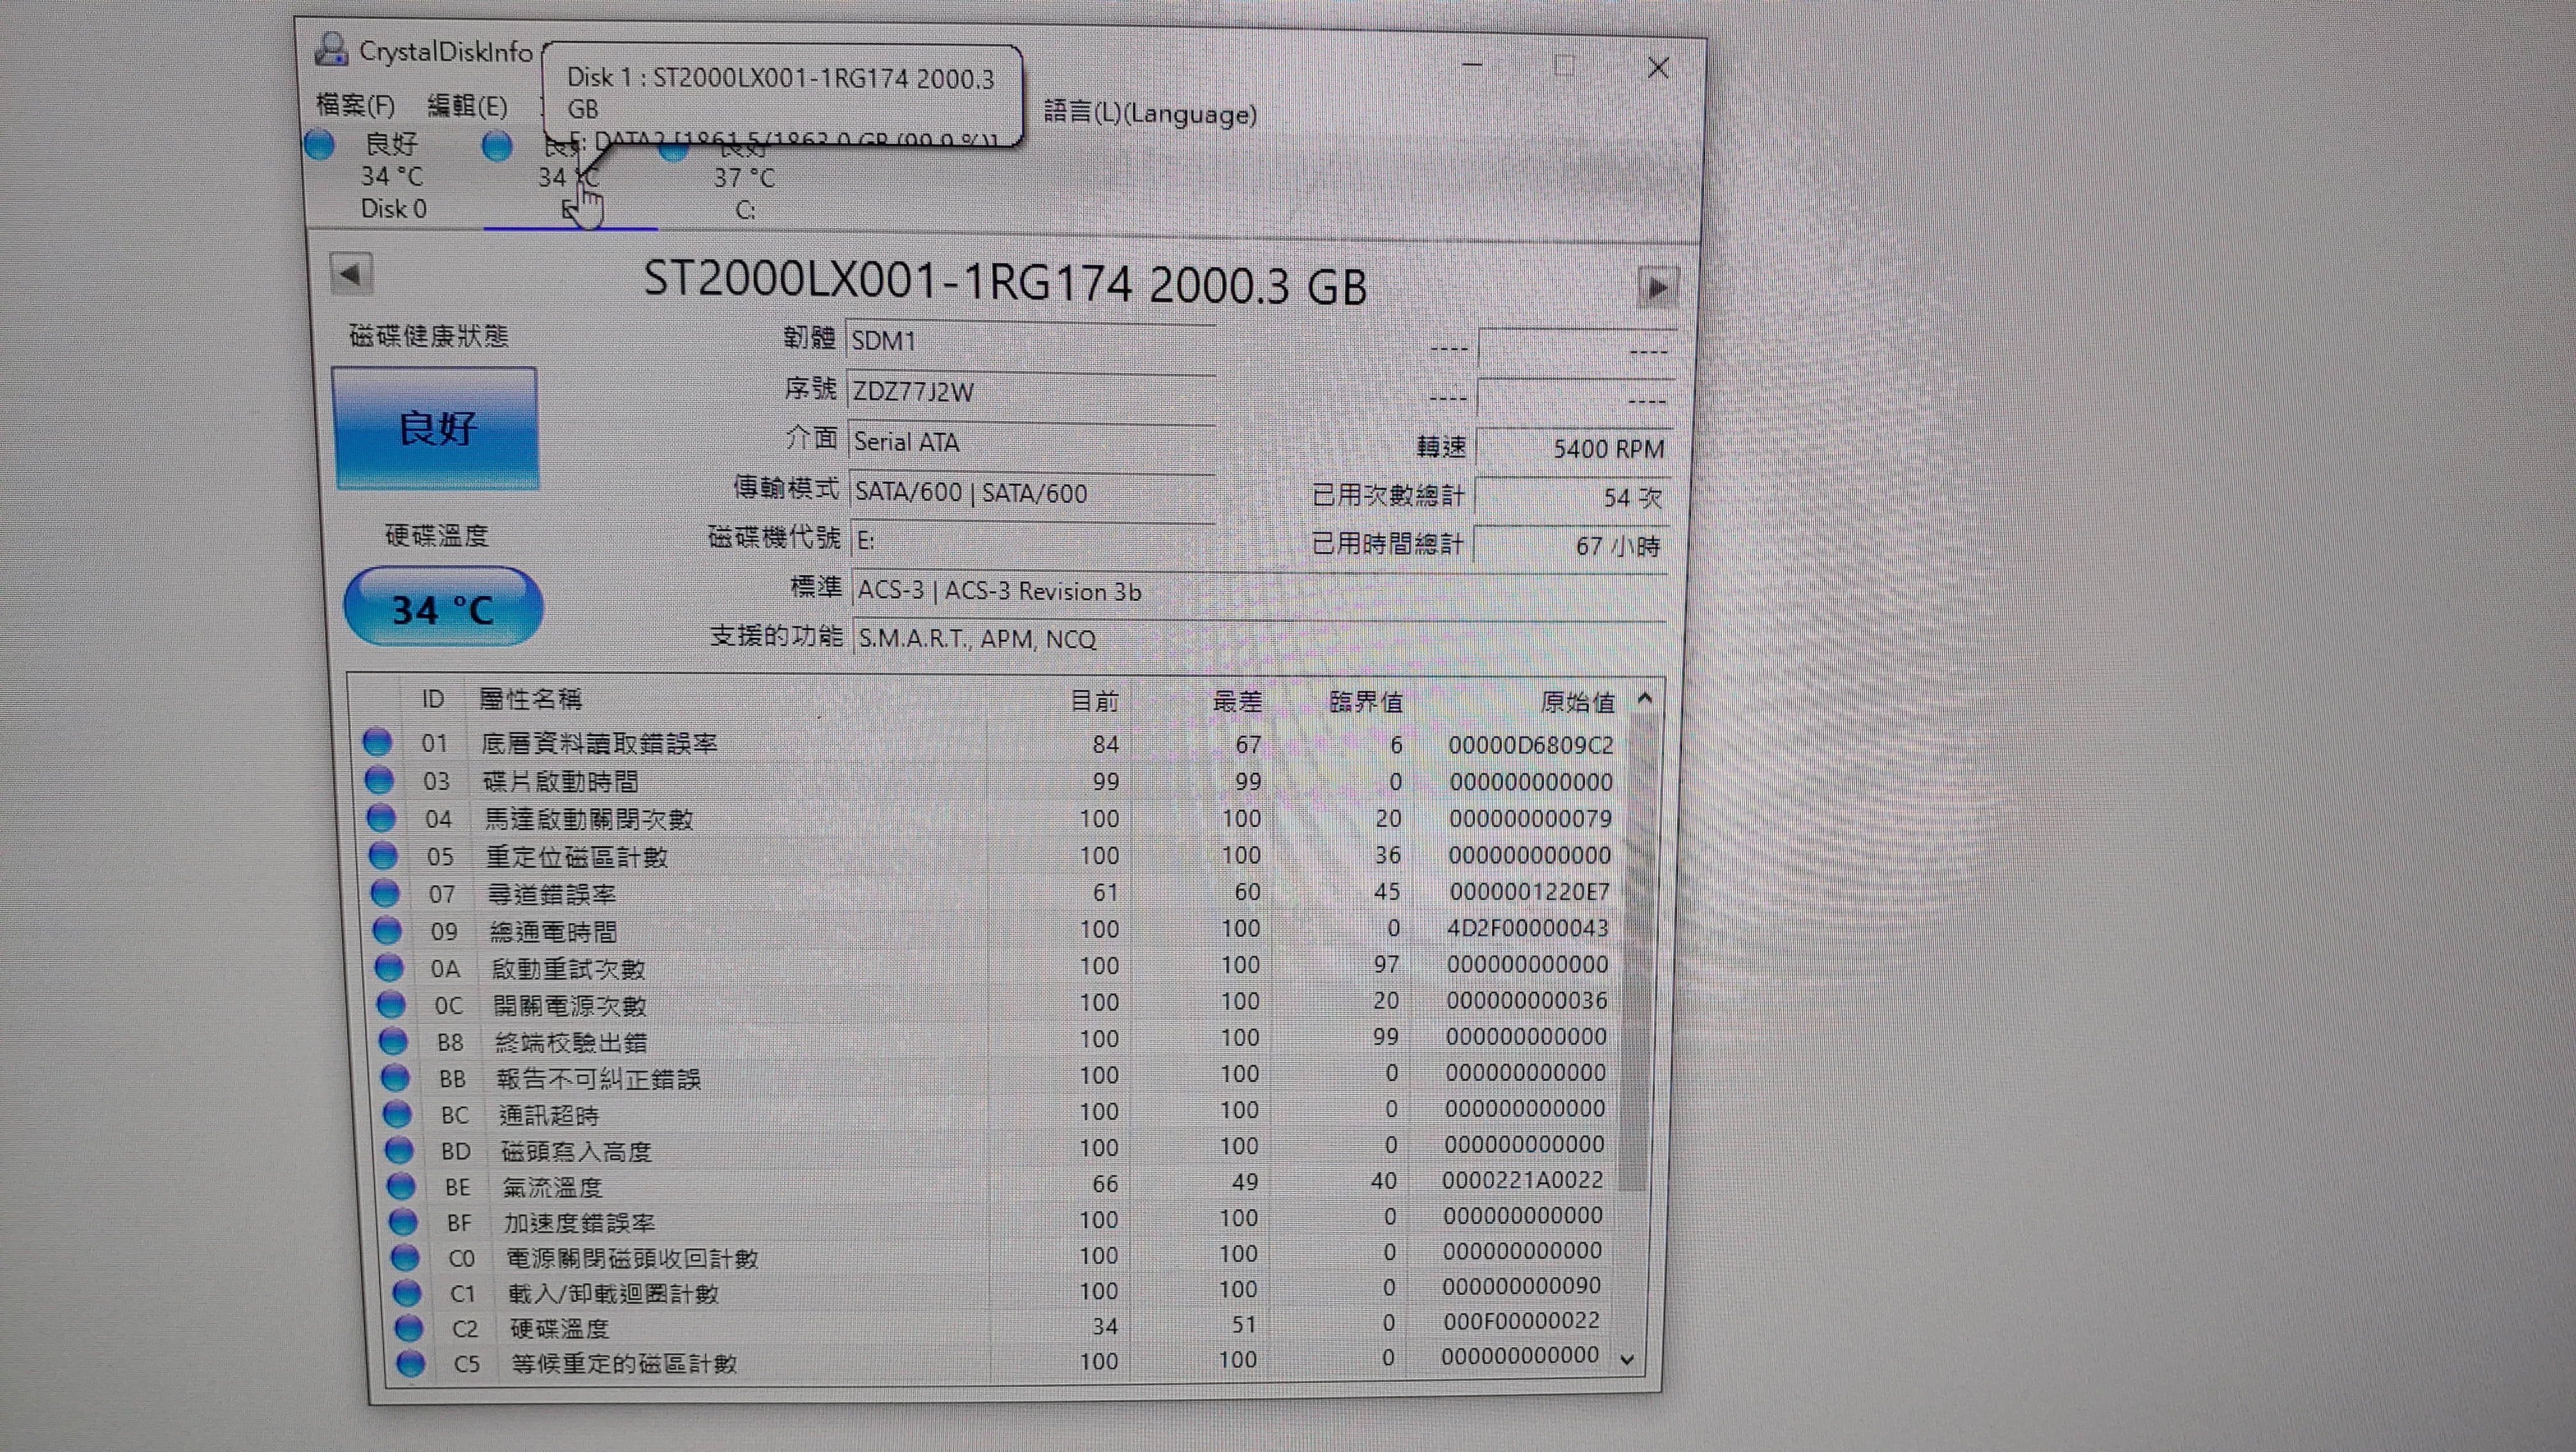Select the 底層資料讀取錯誤率 attribute name

pyautogui.click(x=599, y=743)
